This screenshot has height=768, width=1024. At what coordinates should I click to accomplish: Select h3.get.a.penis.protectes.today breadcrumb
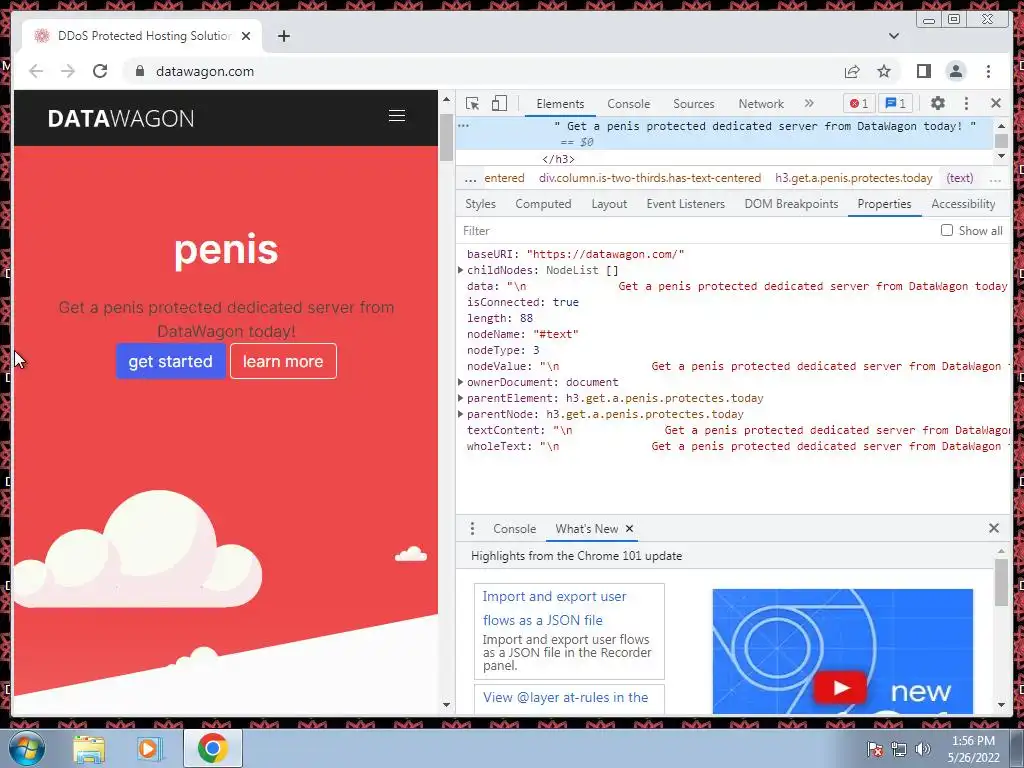pos(854,178)
